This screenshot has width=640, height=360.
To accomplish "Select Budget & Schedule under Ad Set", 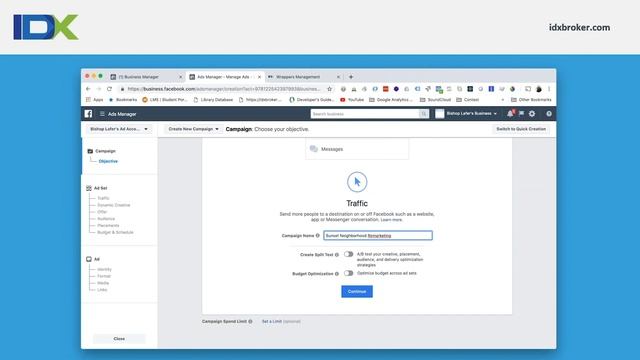I will [x=115, y=232].
